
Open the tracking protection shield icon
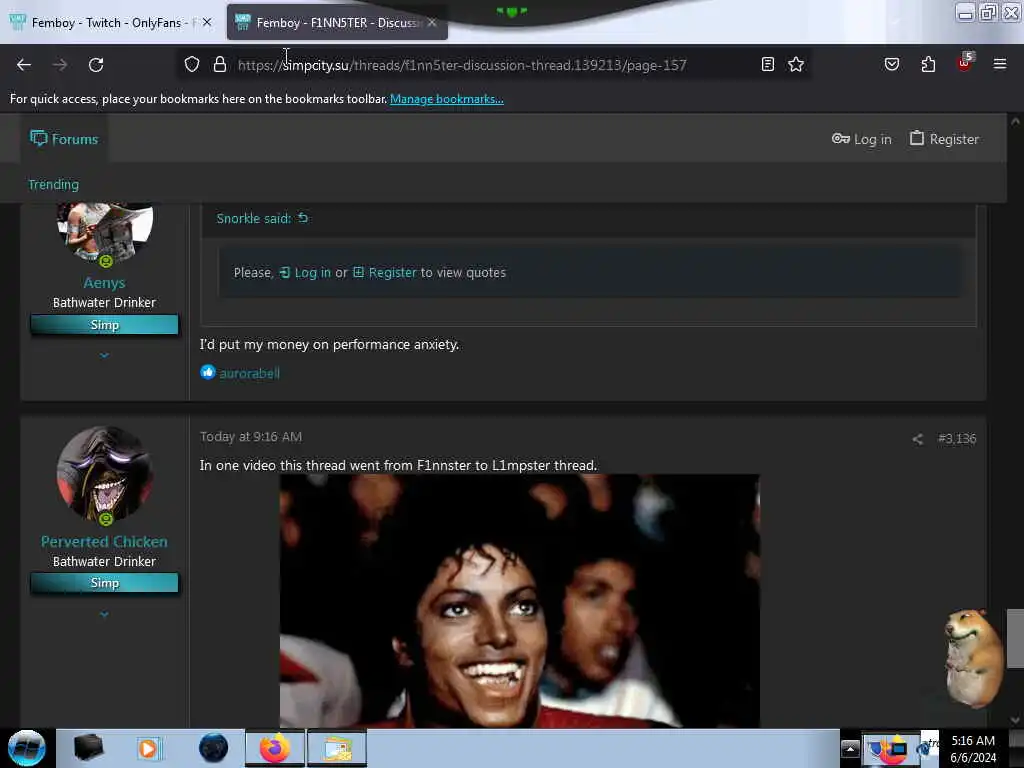pos(191,64)
